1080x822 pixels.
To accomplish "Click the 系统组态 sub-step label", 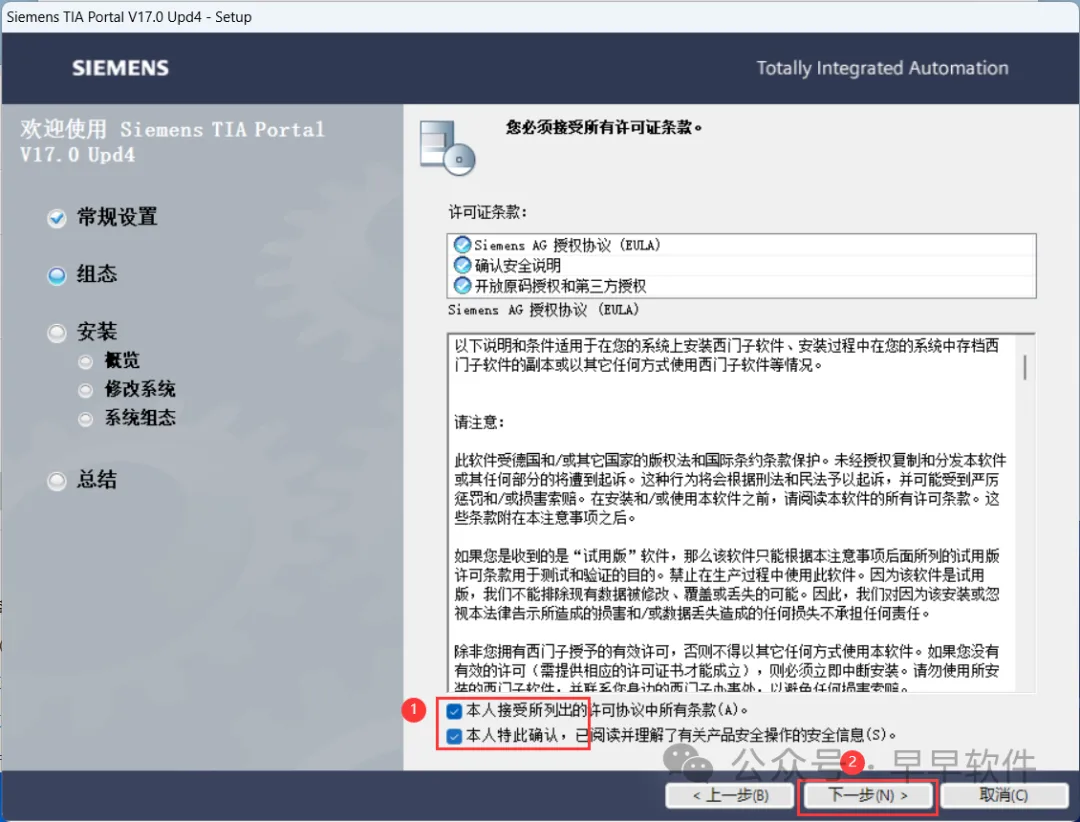I will [x=140, y=418].
